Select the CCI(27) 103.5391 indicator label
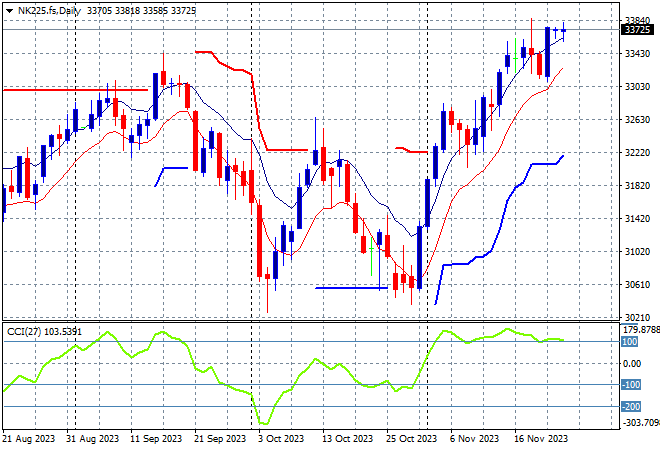Screen dimensions: 660x450 tap(45, 332)
